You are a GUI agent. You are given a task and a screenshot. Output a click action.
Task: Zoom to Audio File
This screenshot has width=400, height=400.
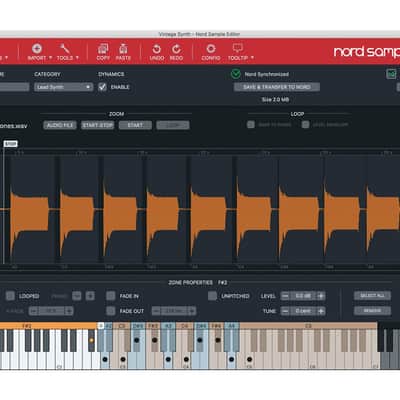60,125
